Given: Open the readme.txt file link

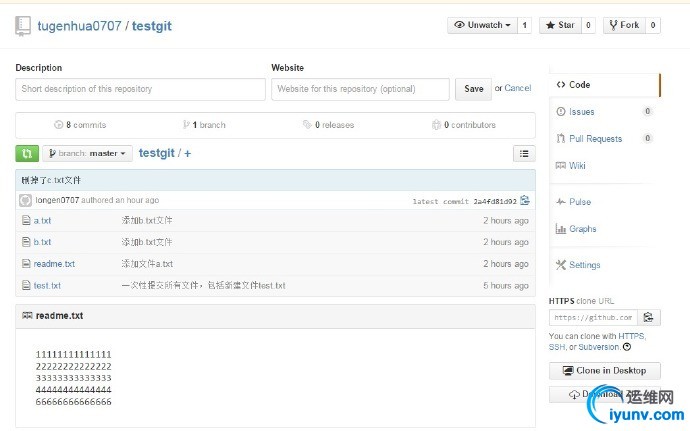Looking at the screenshot, I should pos(54,264).
